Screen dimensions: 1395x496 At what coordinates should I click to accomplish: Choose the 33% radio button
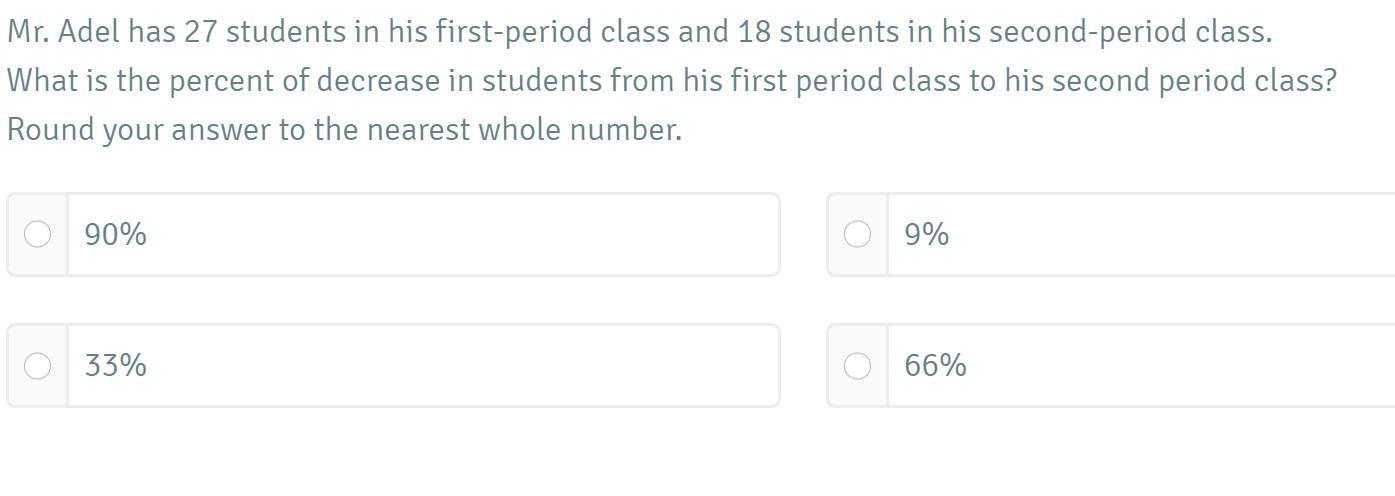tap(37, 366)
